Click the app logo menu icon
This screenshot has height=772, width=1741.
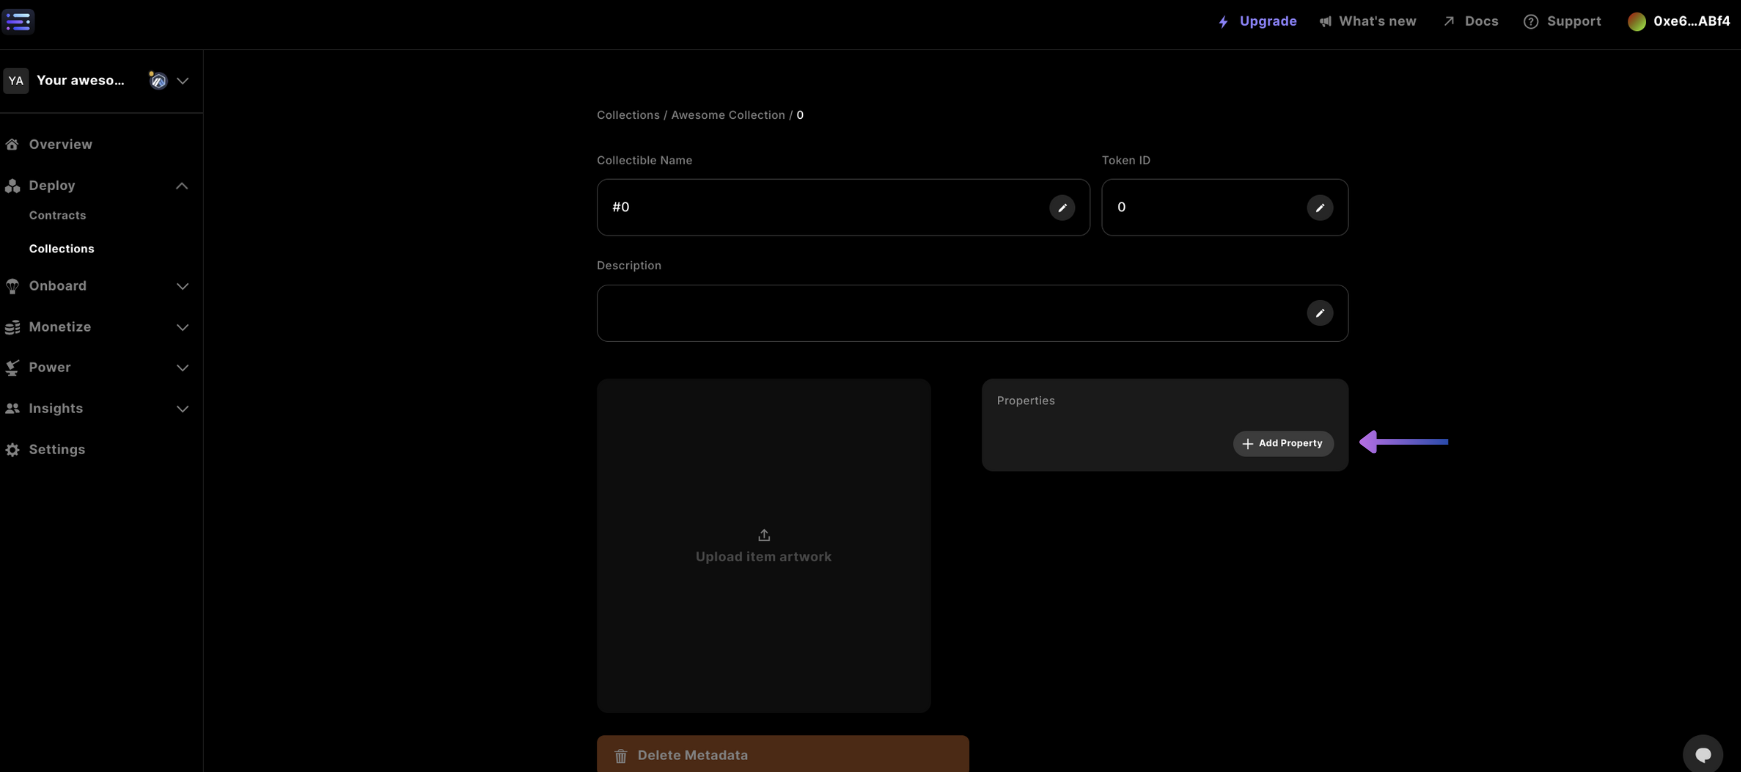point(18,21)
